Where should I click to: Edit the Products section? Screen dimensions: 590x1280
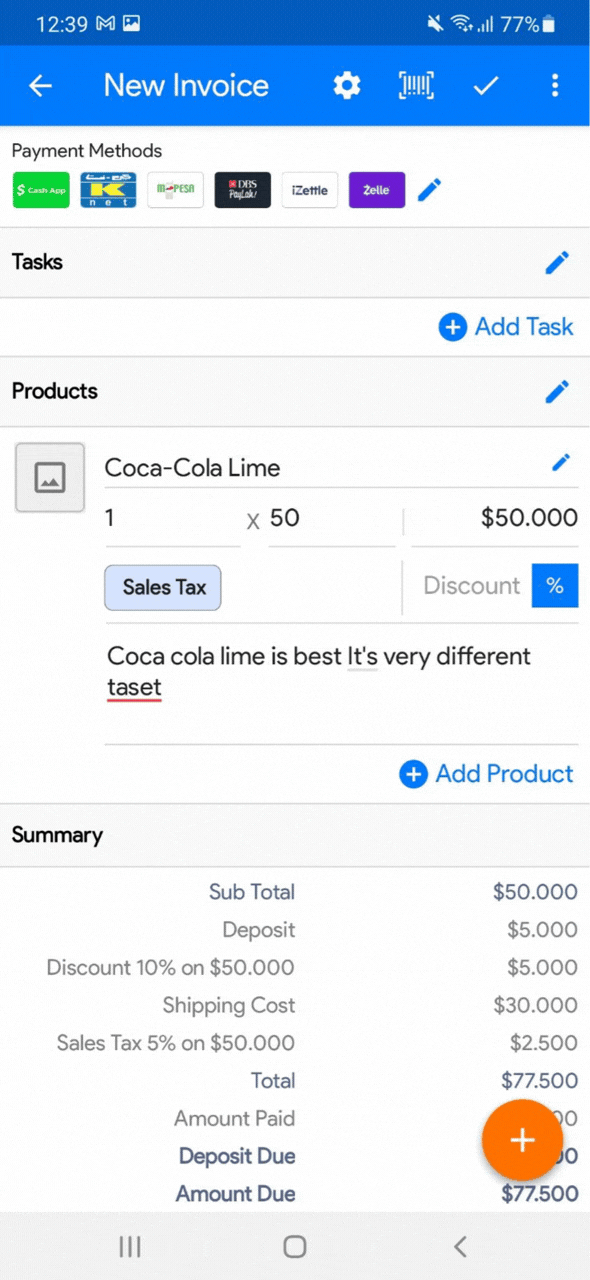click(x=557, y=391)
